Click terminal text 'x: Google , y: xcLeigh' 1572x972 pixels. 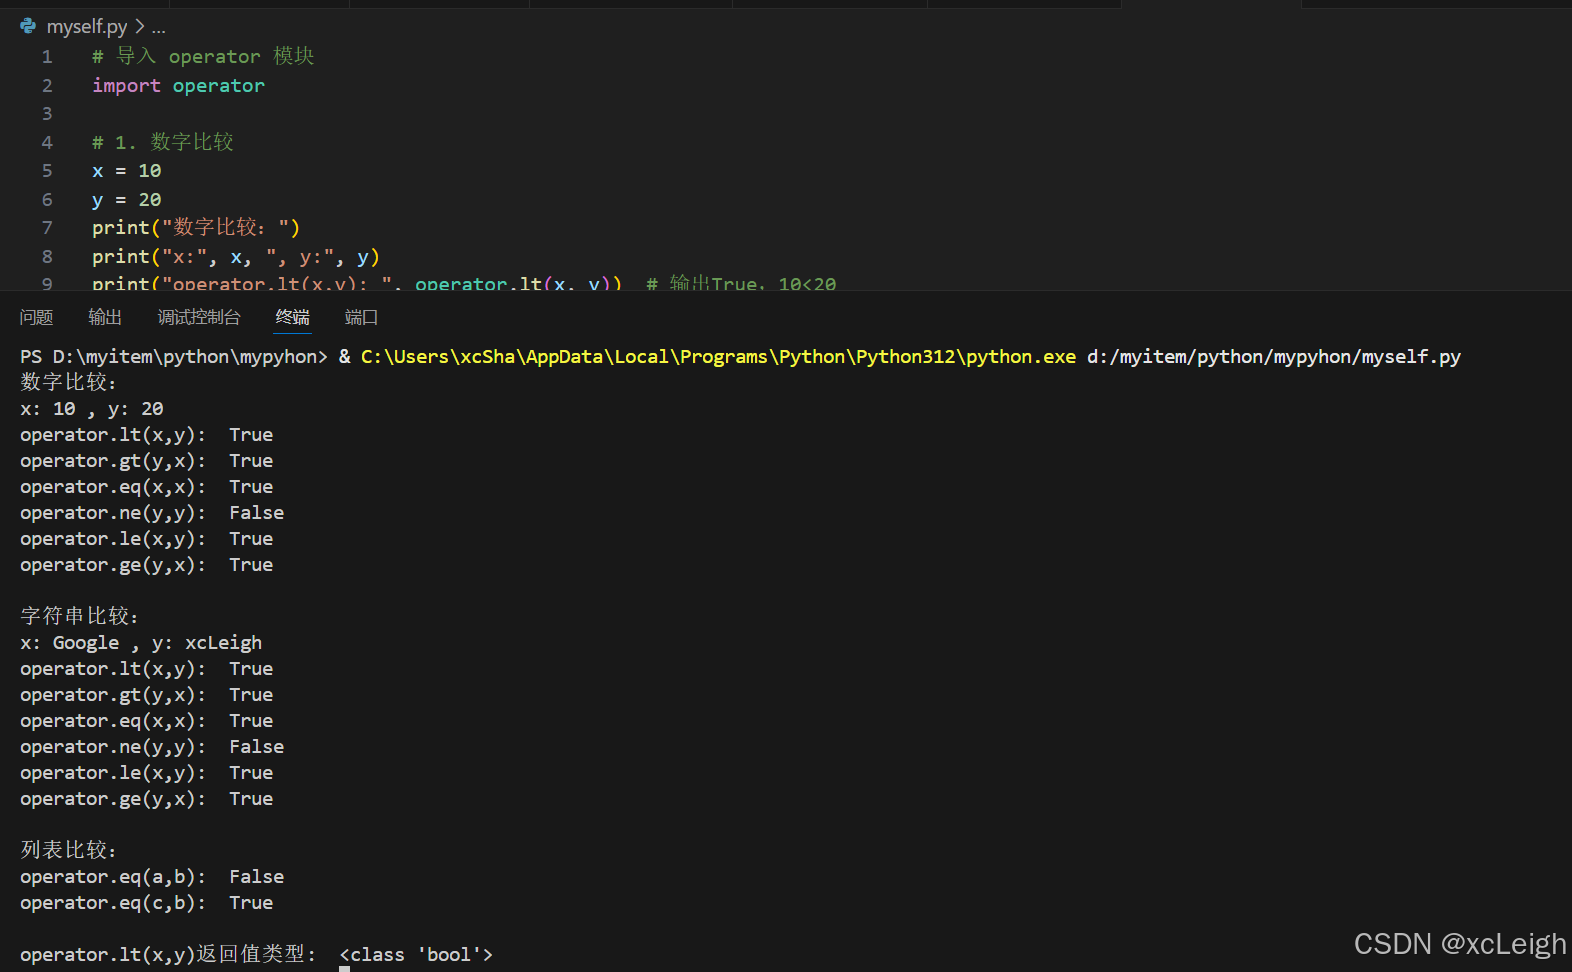pyautogui.click(x=141, y=643)
